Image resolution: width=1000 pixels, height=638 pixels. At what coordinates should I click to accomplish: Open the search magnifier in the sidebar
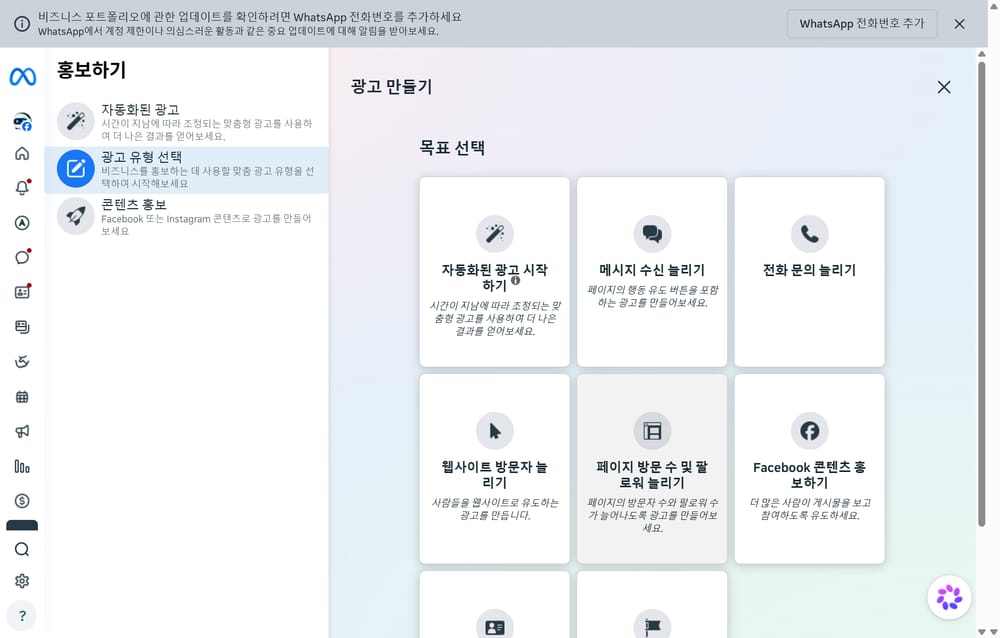(22, 549)
